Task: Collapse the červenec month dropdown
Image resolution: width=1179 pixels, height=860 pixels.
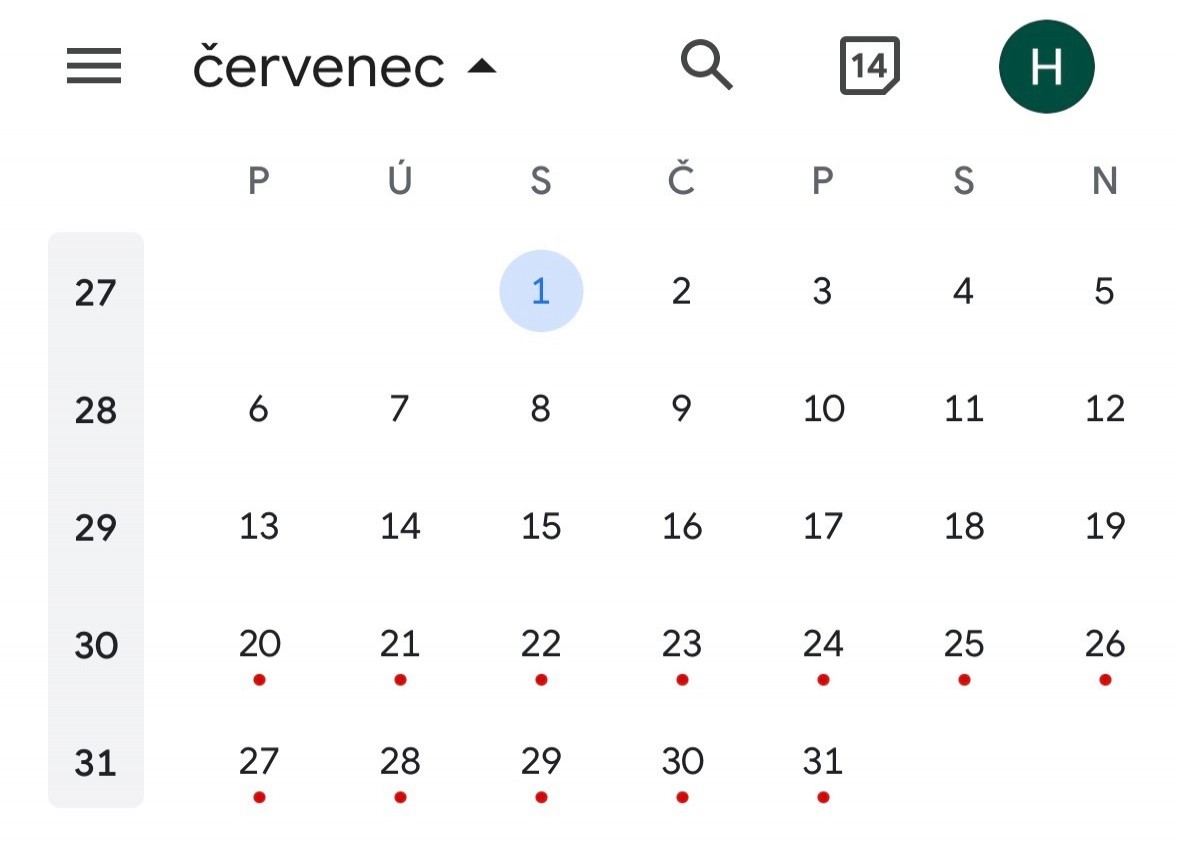Action: [344, 68]
